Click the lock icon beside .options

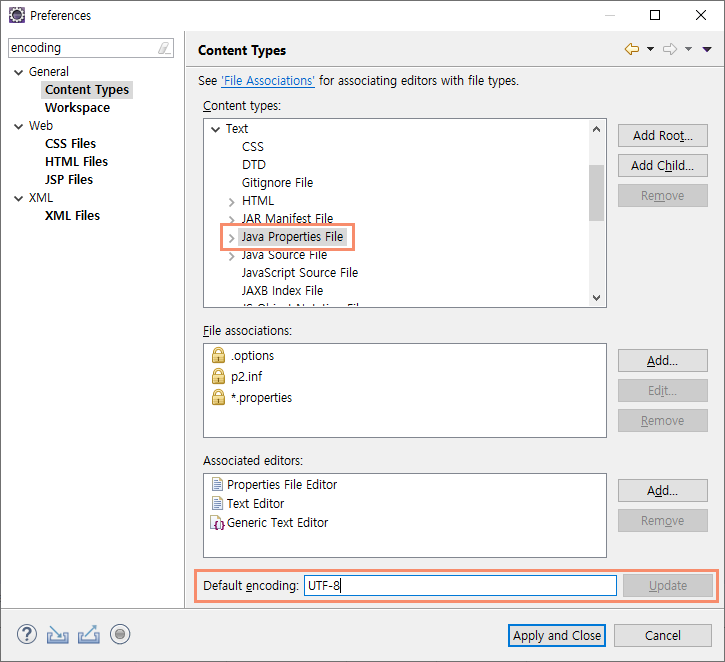pyautogui.click(x=218, y=356)
